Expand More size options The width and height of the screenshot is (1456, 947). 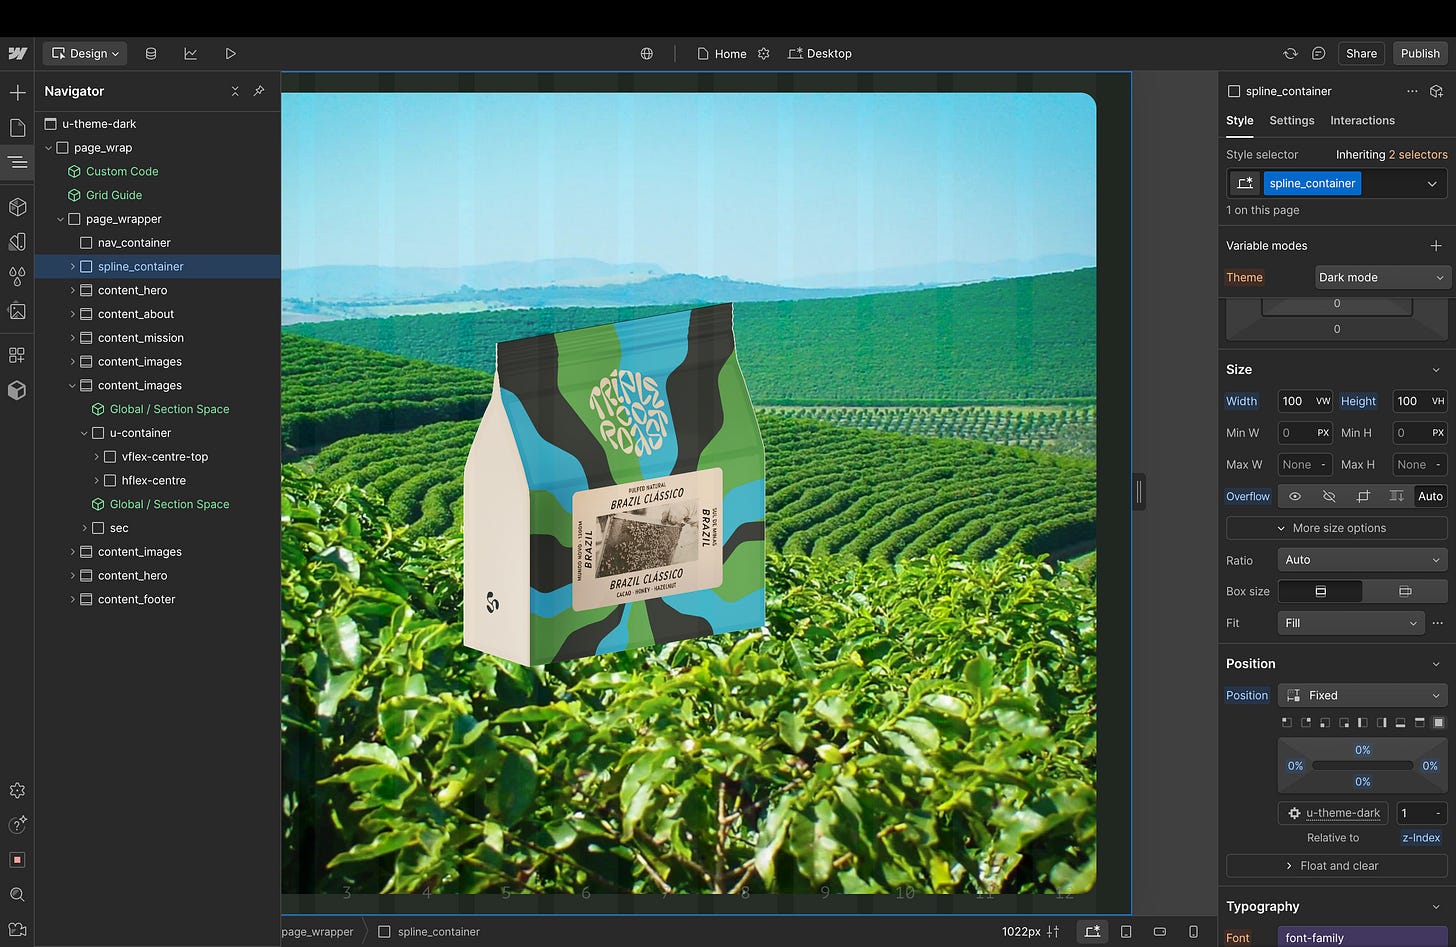[x=1337, y=528]
